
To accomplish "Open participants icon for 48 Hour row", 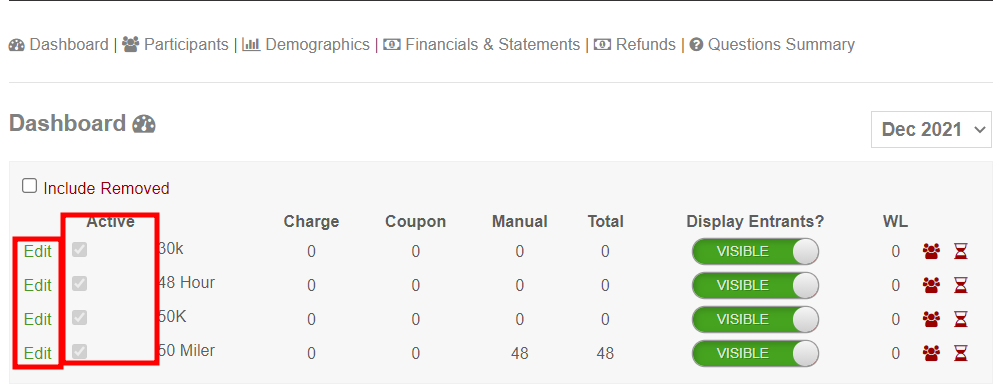I will pos(931,286).
